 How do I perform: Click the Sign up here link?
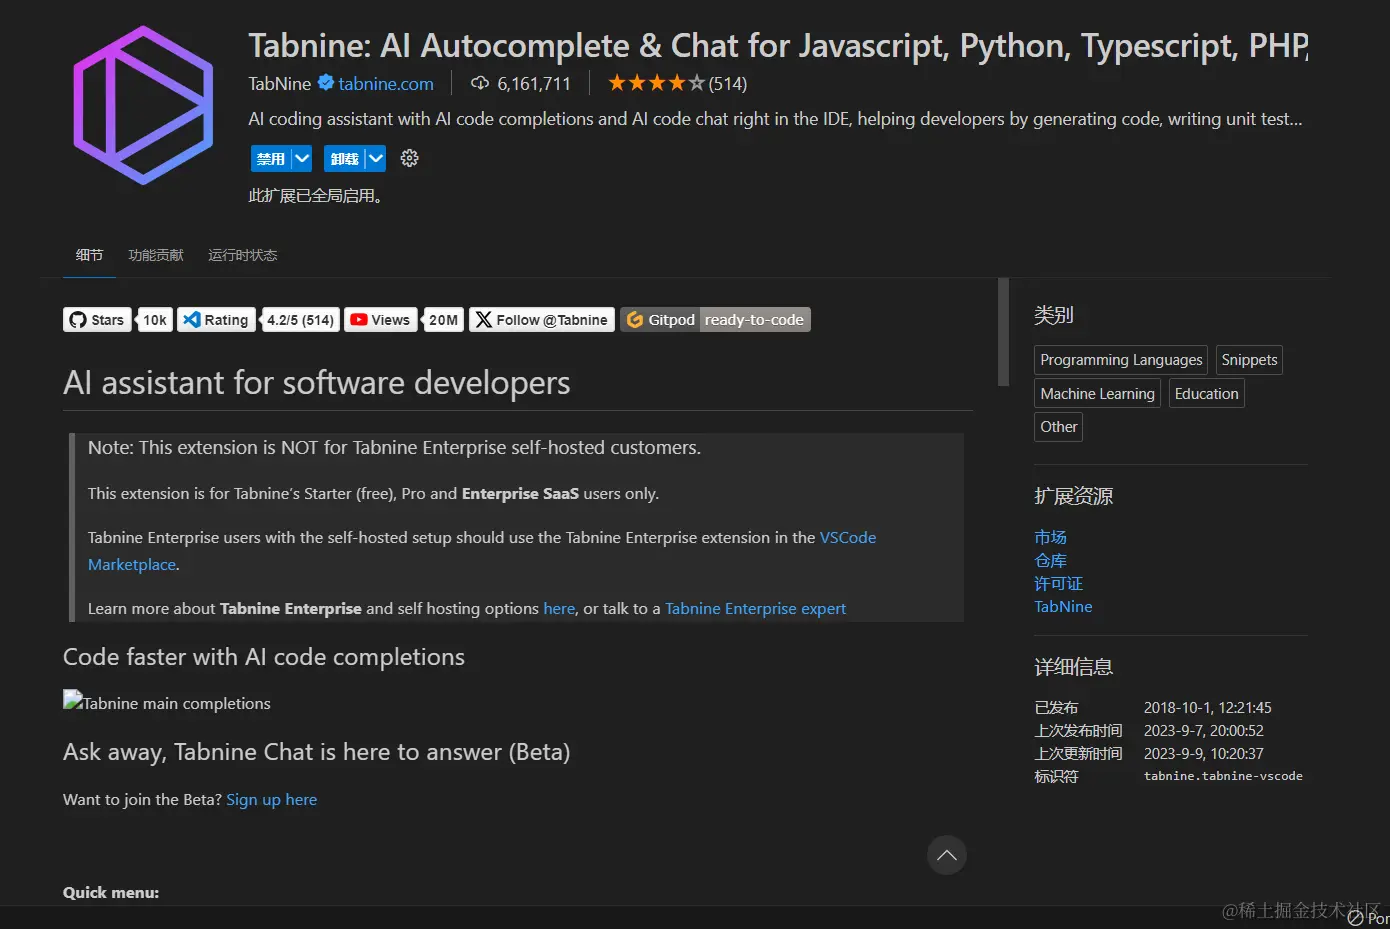click(x=271, y=799)
